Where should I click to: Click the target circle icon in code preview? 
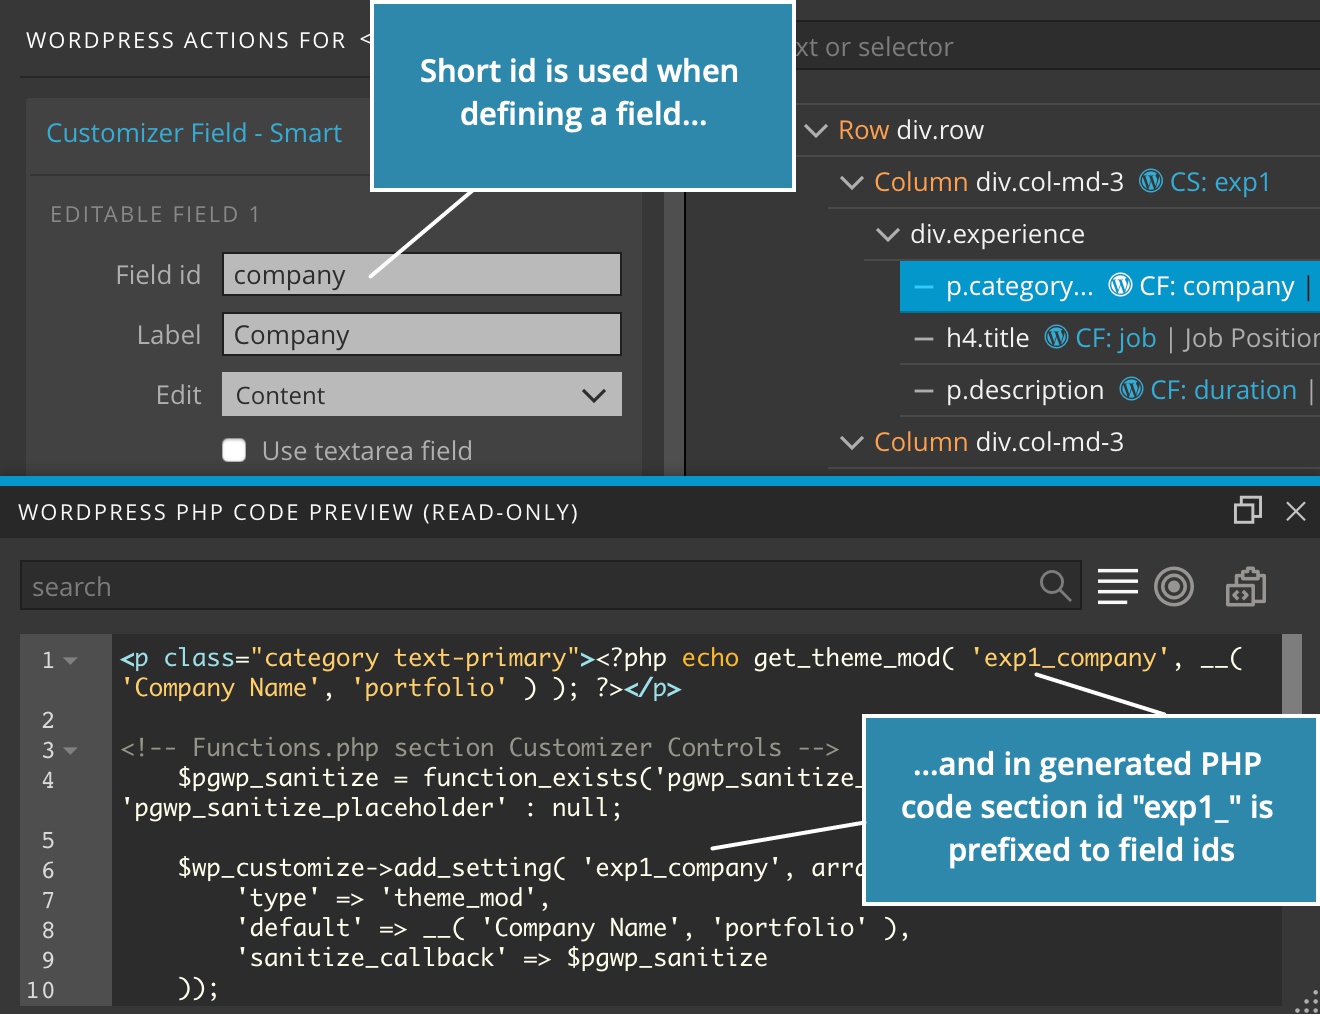1174,586
